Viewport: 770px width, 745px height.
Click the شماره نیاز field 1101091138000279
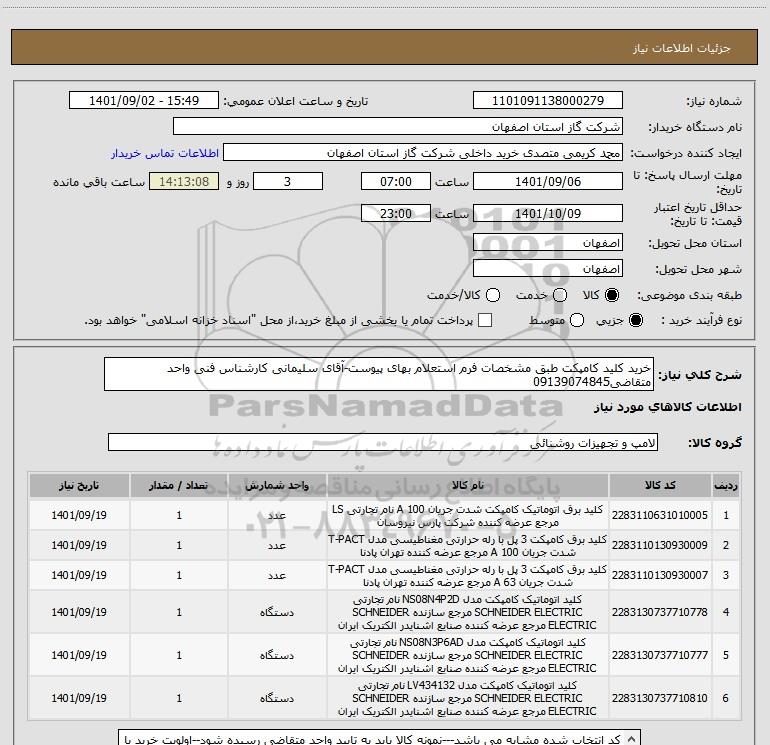[548, 101]
